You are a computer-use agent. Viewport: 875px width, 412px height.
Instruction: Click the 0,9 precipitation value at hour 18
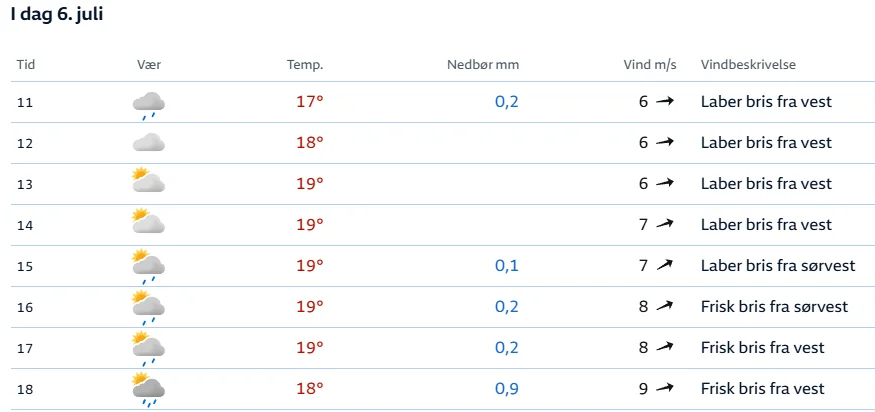[507, 389]
